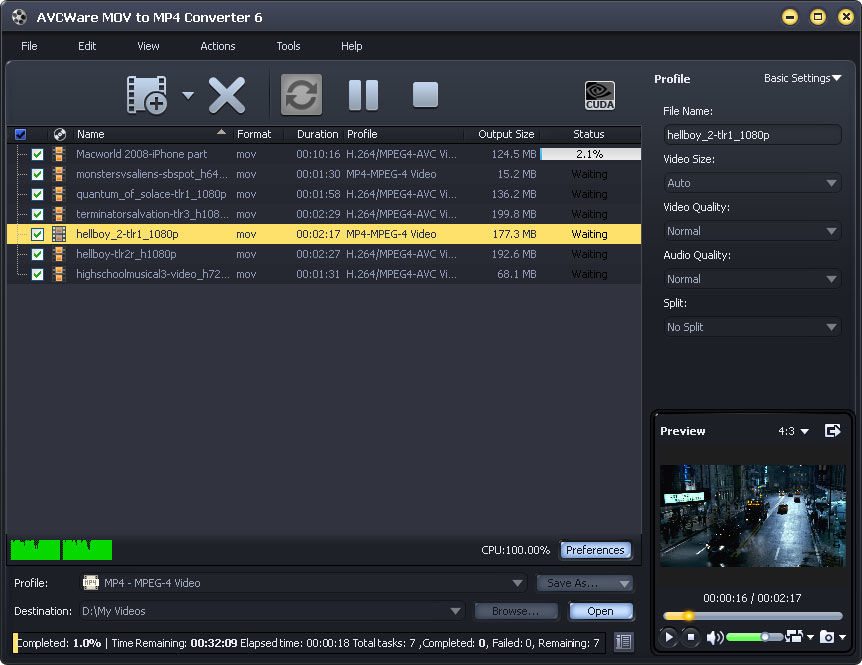Open the Help menu
Screen dimensions: 862x665
coord(351,46)
